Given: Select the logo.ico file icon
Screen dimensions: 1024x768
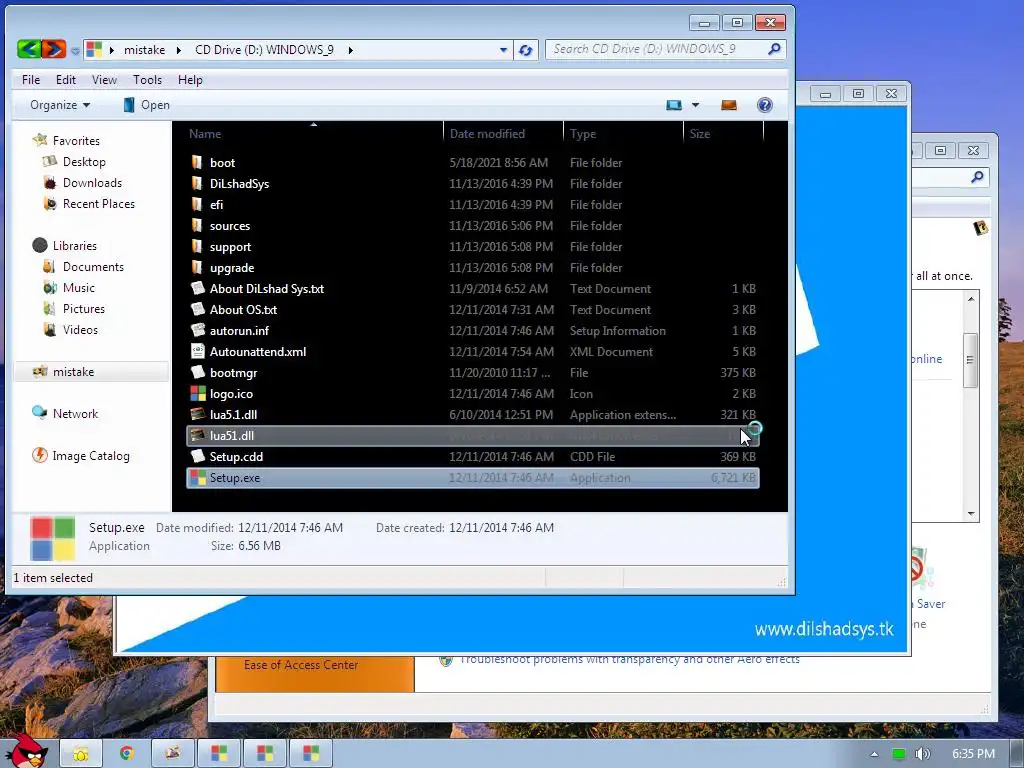Looking at the screenshot, I should point(197,393).
